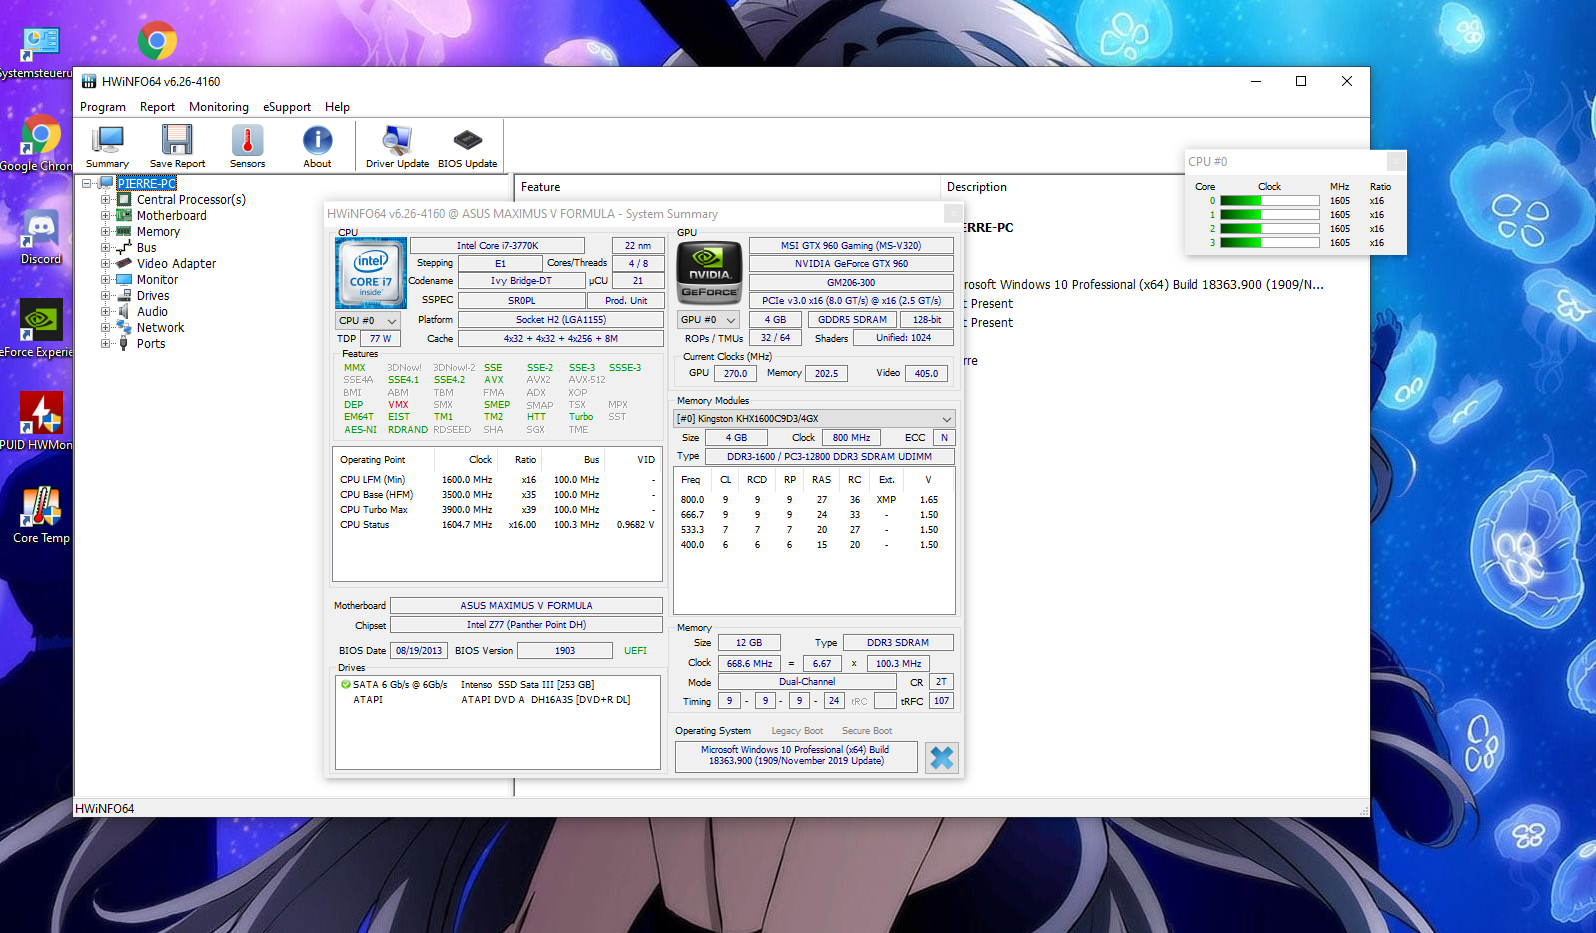
Task: Click HWiNFO64 title bar app icon
Action: [89, 81]
